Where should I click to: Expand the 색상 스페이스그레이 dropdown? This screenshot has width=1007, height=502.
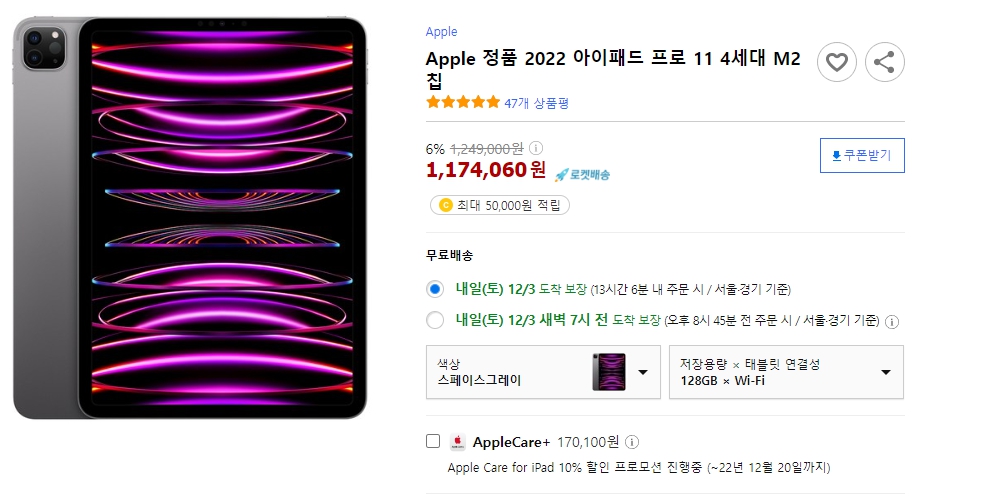point(543,372)
